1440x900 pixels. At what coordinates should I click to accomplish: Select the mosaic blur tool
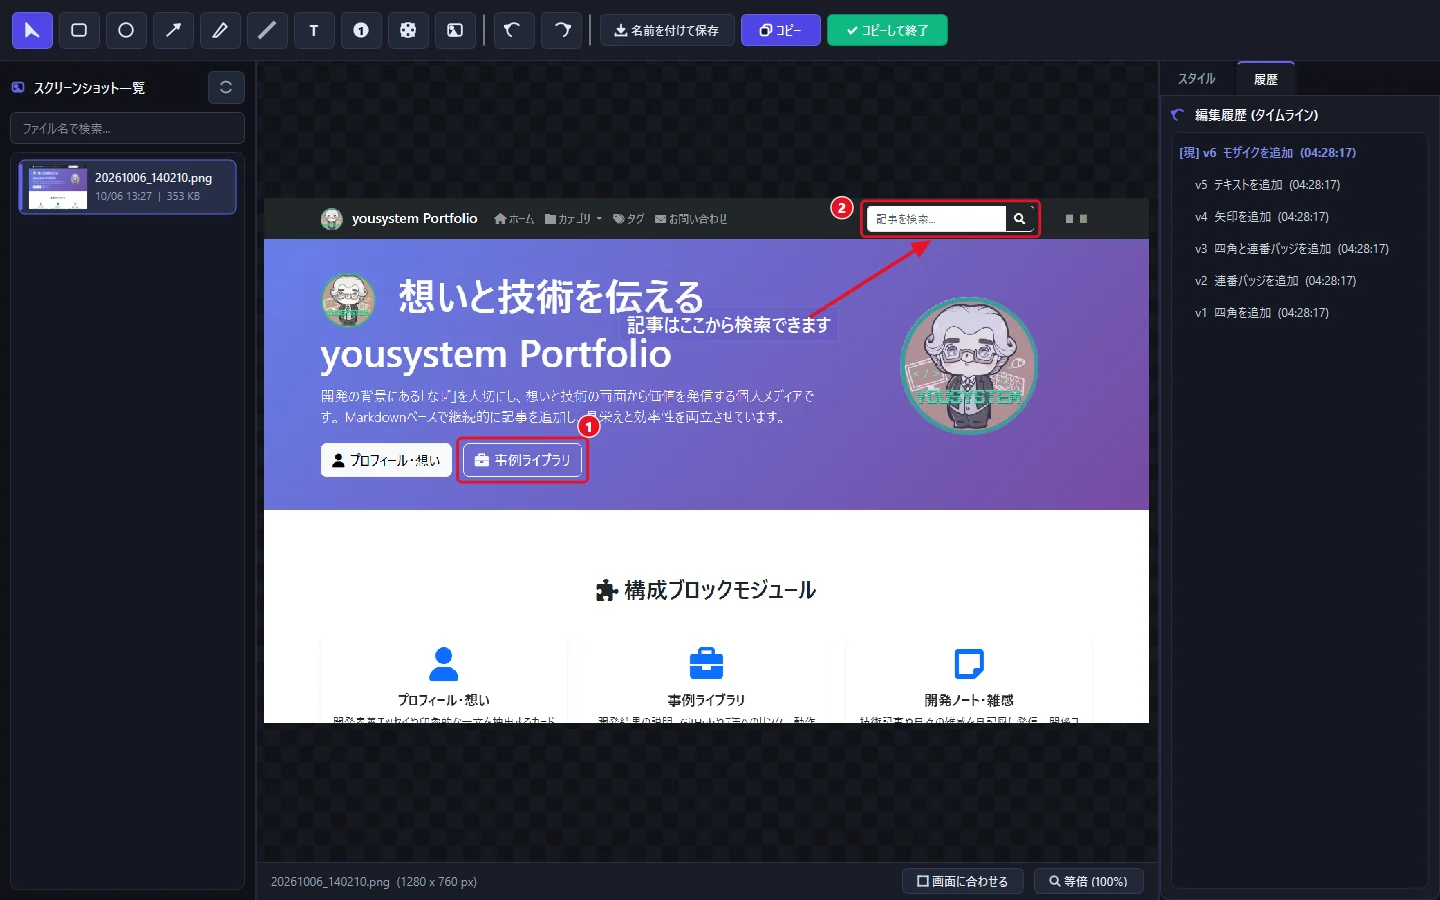[x=408, y=30]
